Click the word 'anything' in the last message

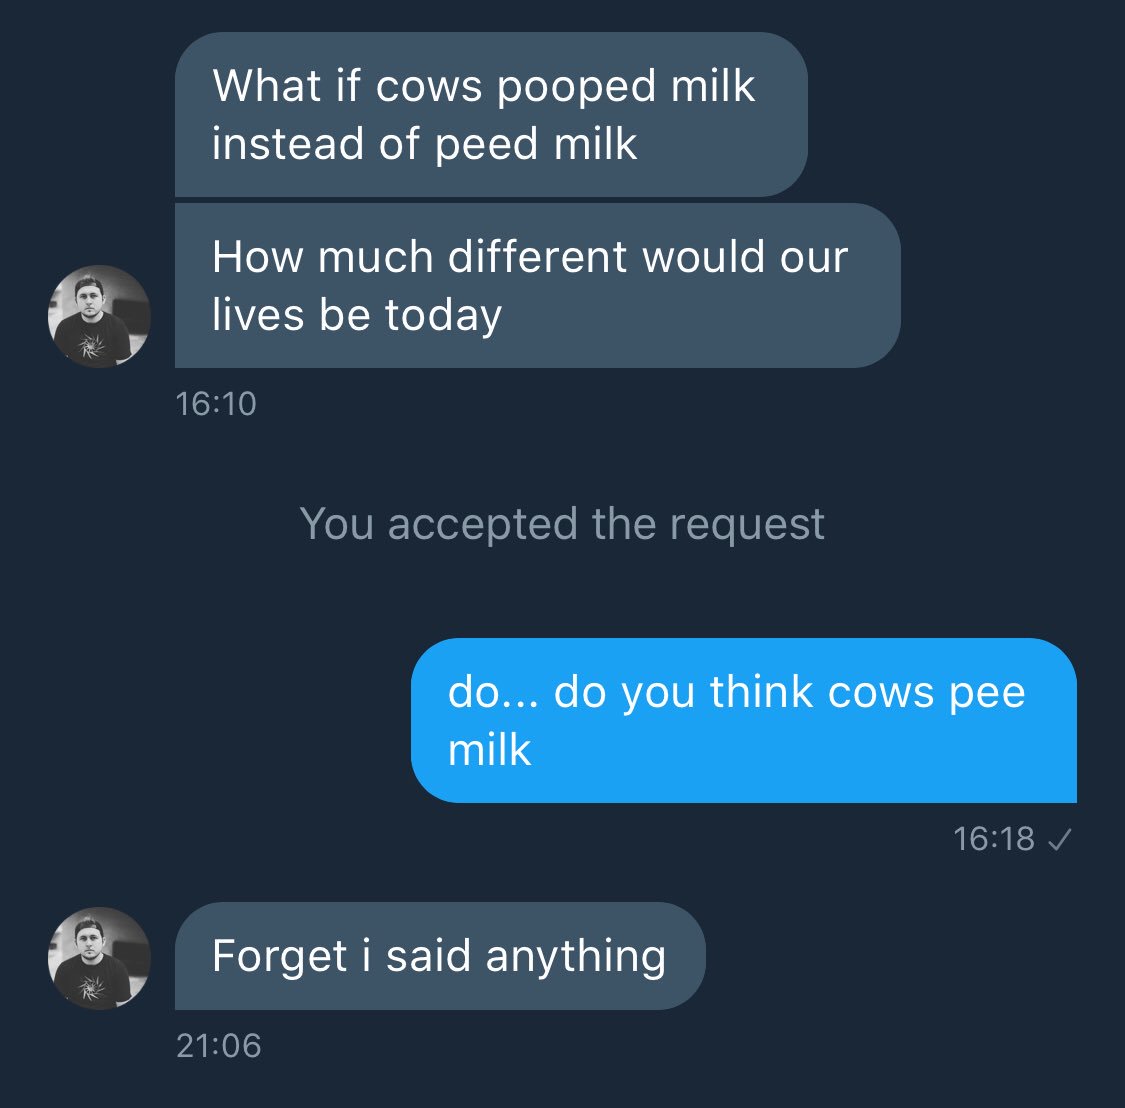(x=575, y=957)
